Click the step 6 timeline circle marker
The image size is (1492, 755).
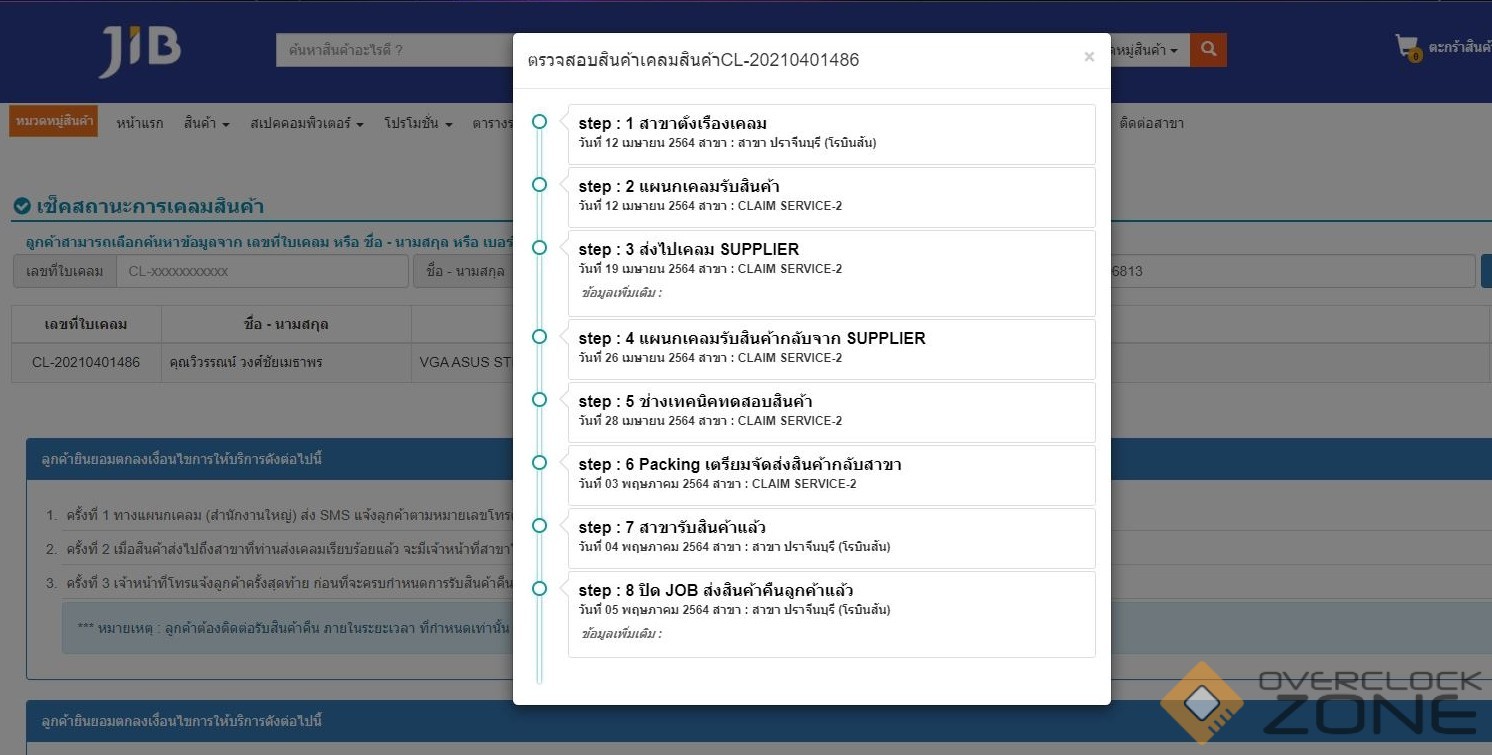(539, 463)
